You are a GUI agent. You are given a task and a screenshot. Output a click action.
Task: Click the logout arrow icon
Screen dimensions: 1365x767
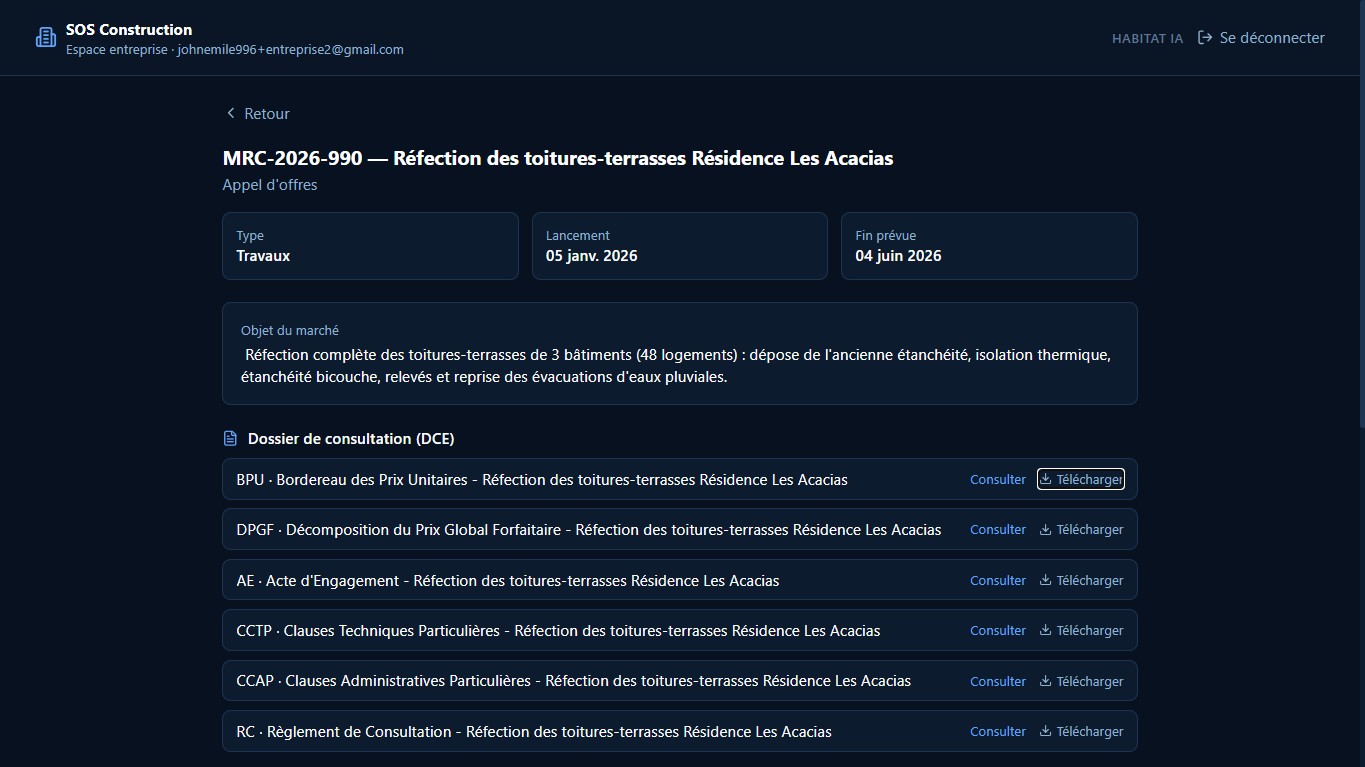click(x=1205, y=38)
